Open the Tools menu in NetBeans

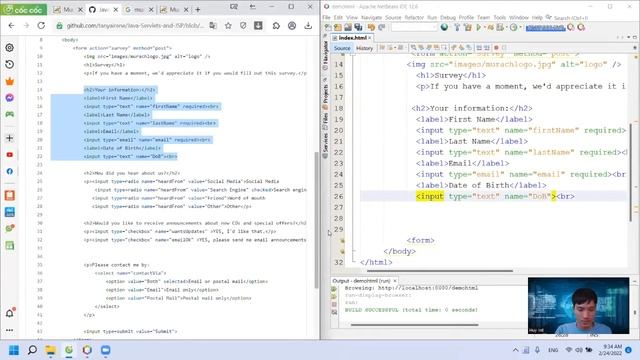[500, 18]
